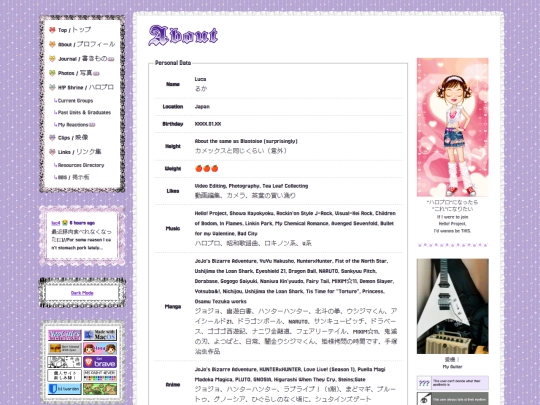Click the luca badge with two faces
Image resolution: width=540 pixels, height=405 pixels.
(100, 349)
